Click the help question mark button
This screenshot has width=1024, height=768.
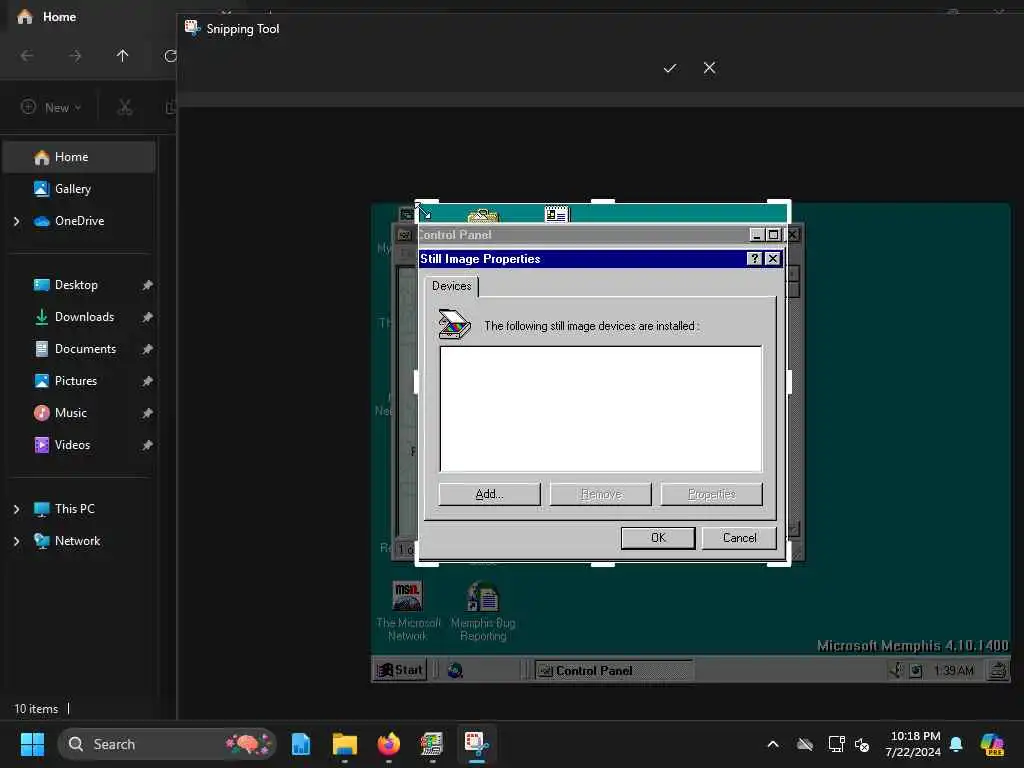(754, 259)
